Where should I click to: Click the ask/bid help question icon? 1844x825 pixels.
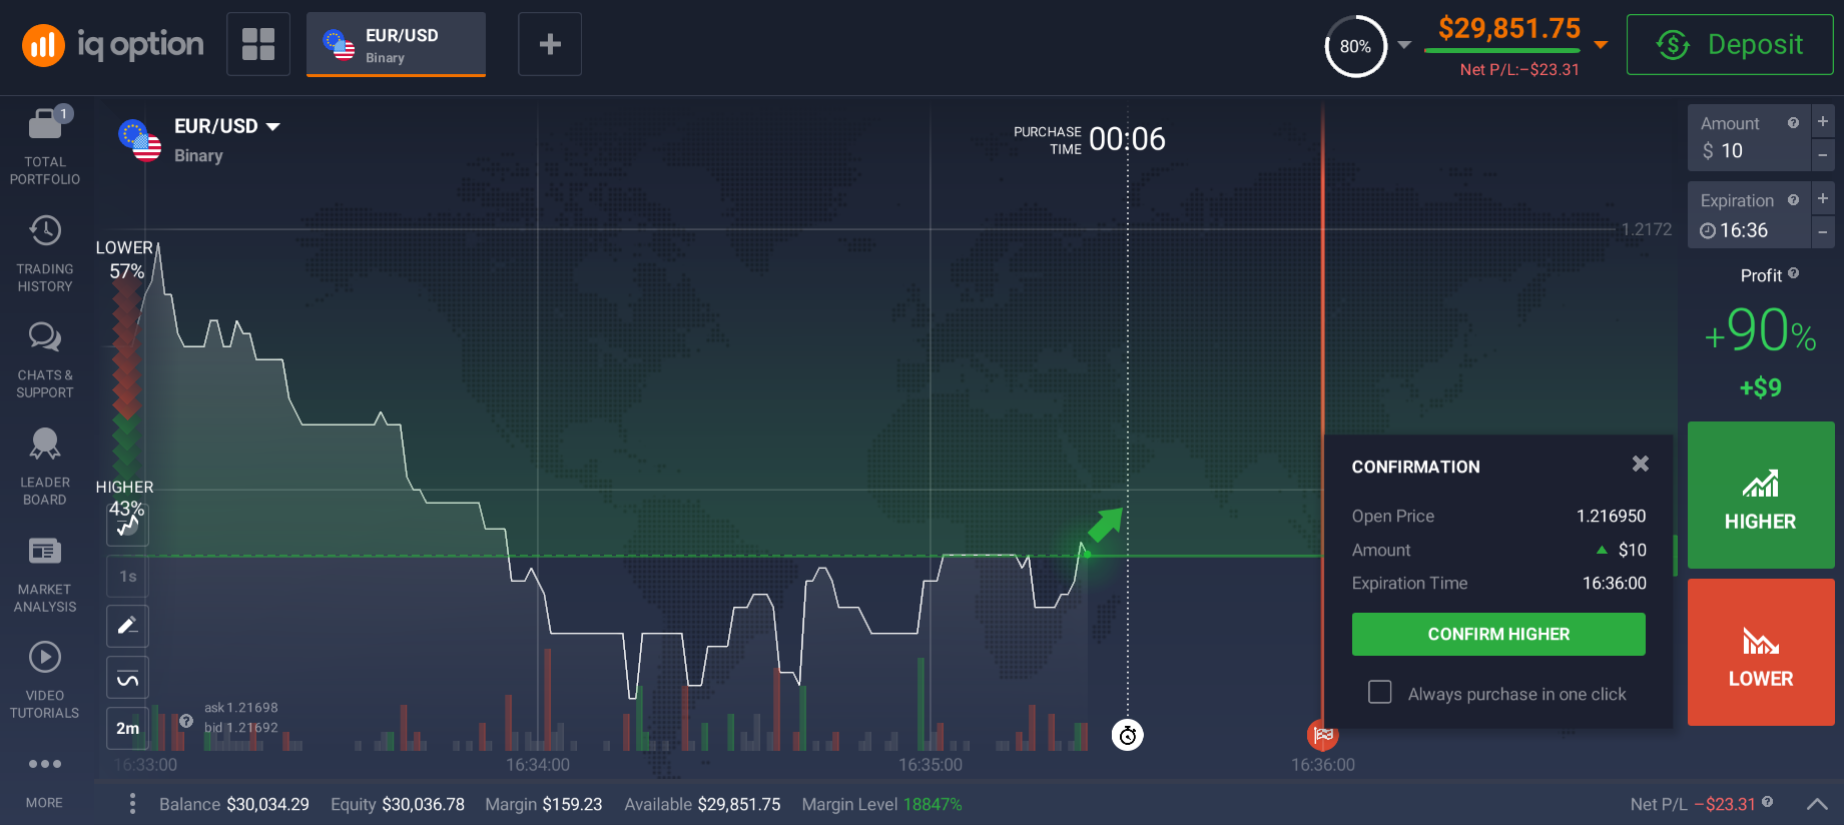click(x=186, y=721)
